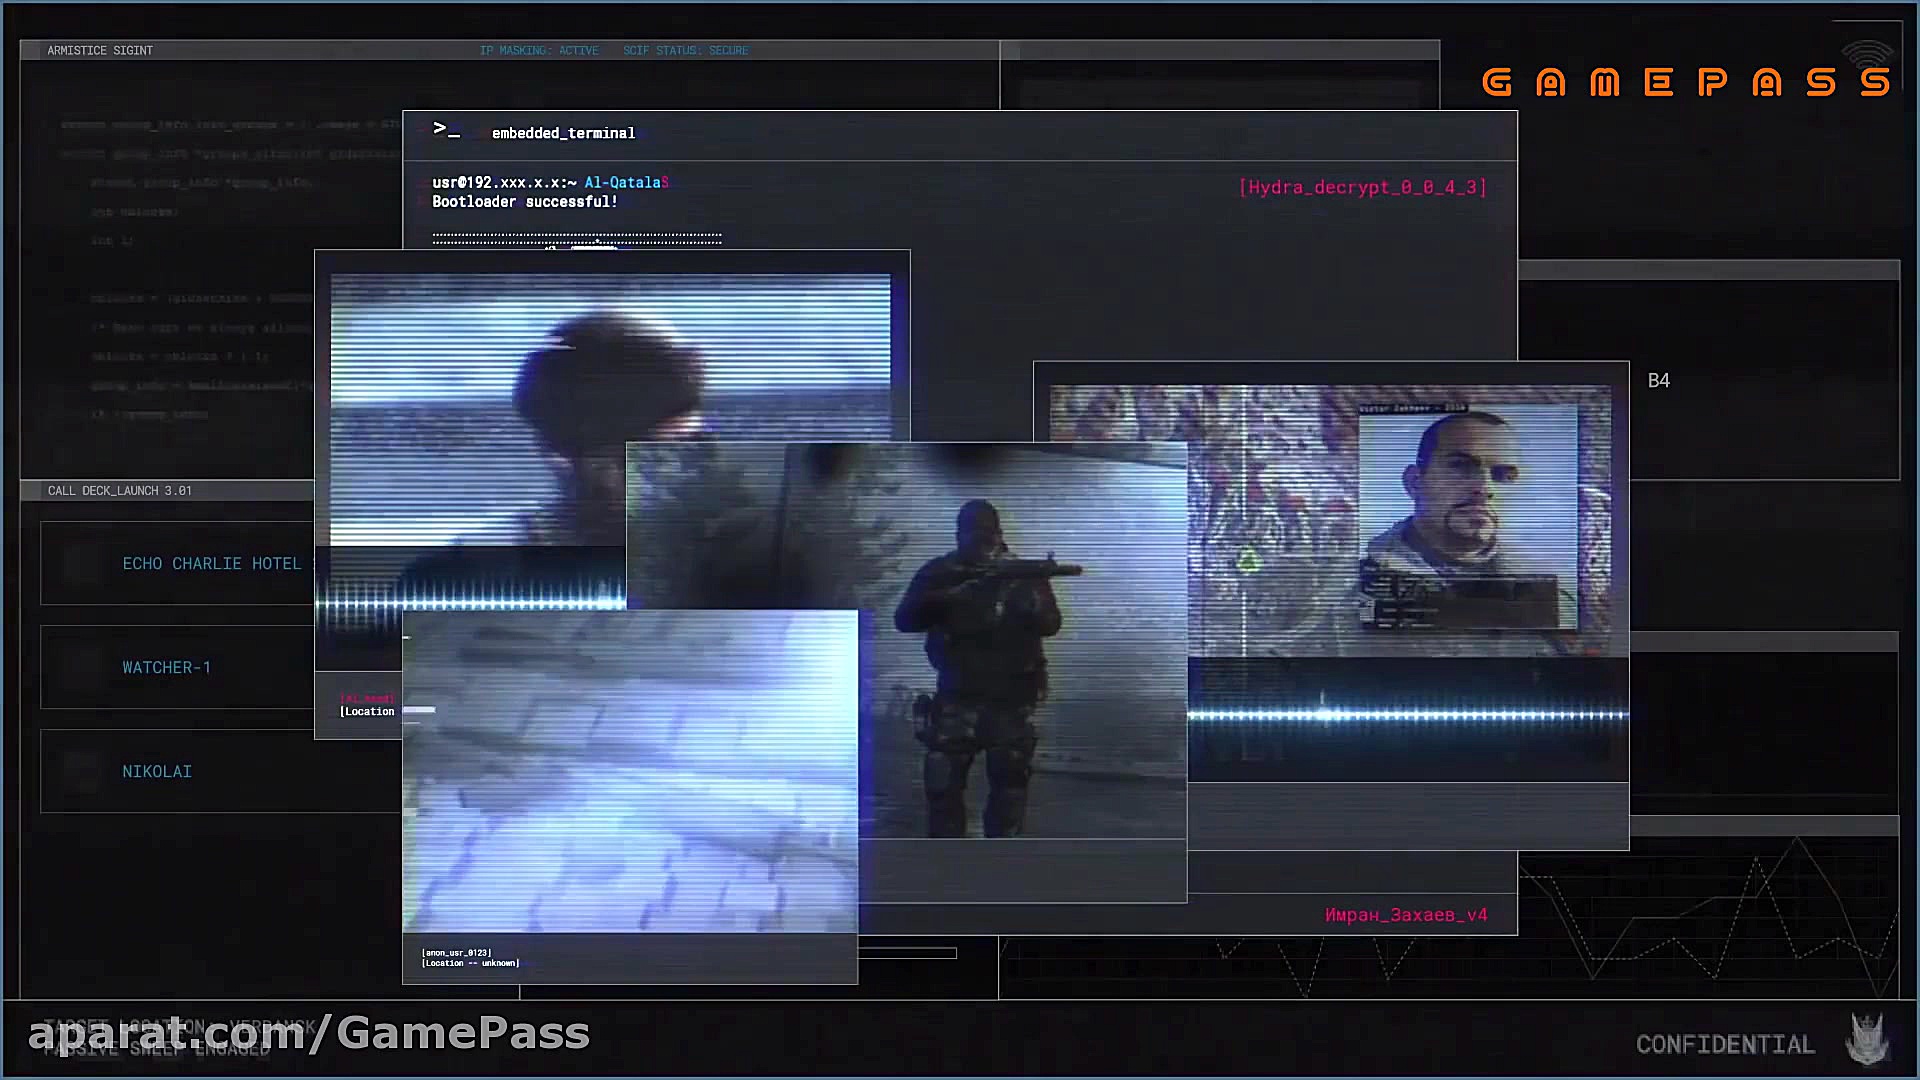Viewport: 1920px width, 1080px height.
Task: Click the Al-Qatala terminal prompt line
Action: coord(551,182)
